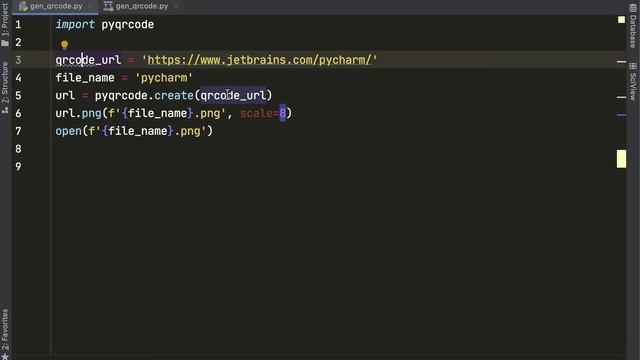Viewport: 640px width, 360px height.
Task: Click the 'pycharm' string literal
Action: tap(164, 78)
